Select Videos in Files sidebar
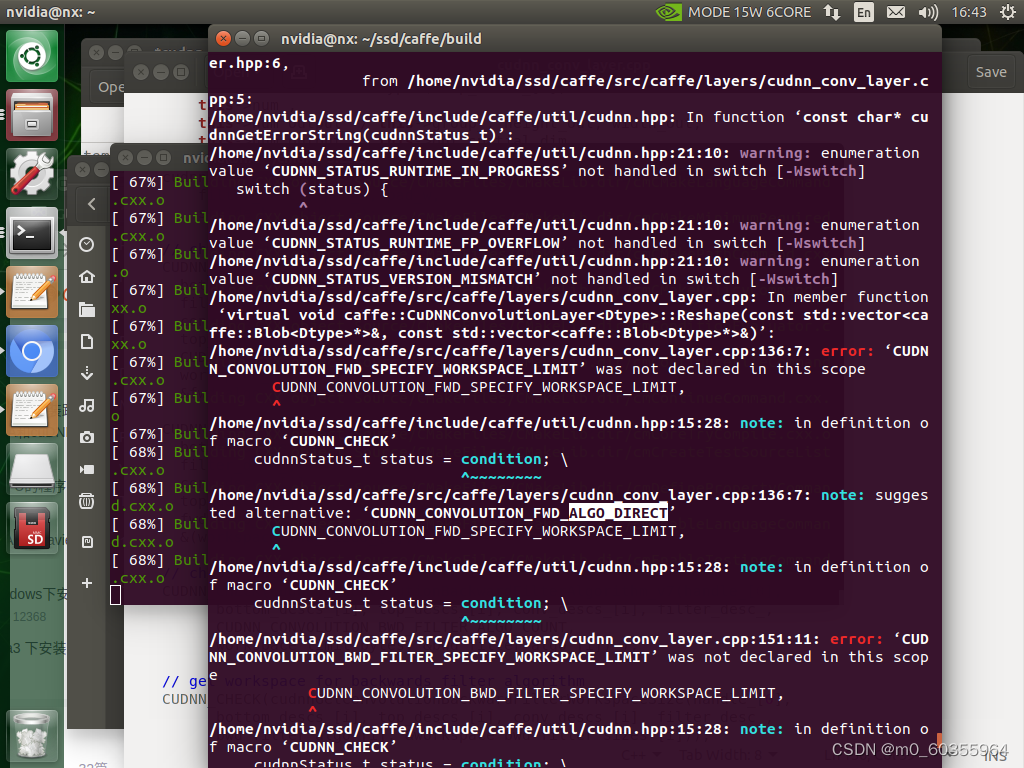Viewport: 1024px width, 768px height. point(87,470)
